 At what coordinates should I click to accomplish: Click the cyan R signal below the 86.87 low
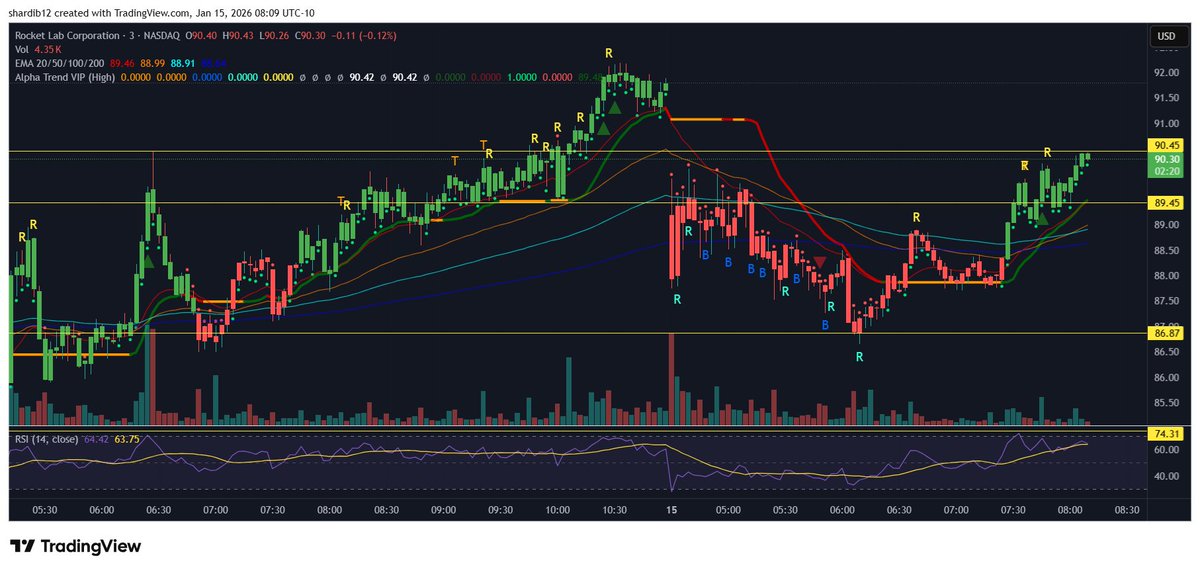point(859,356)
